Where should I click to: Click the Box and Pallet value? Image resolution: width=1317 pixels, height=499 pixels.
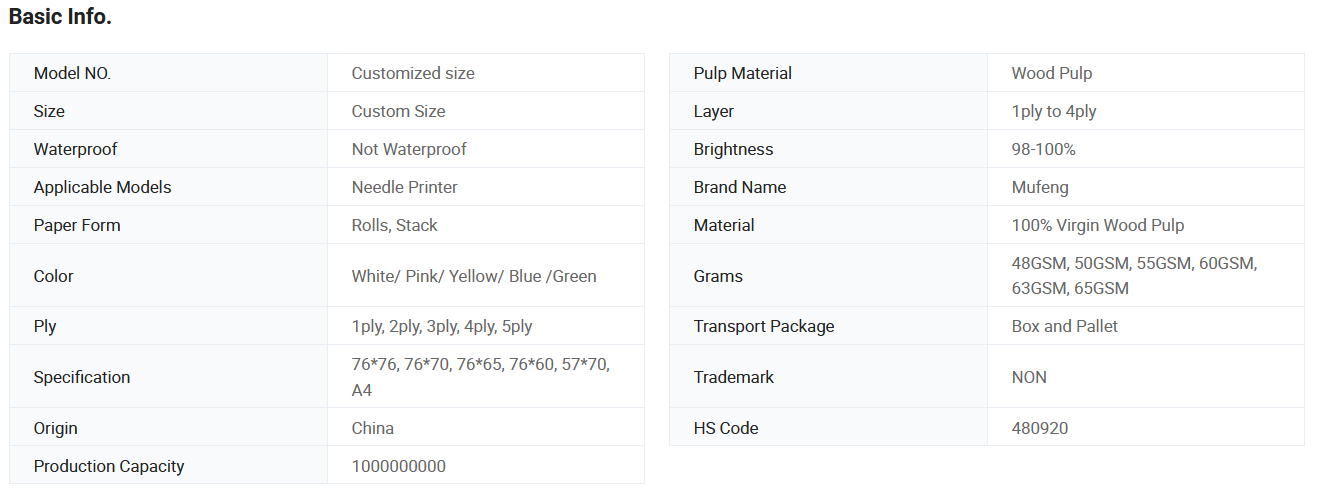click(1064, 326)
